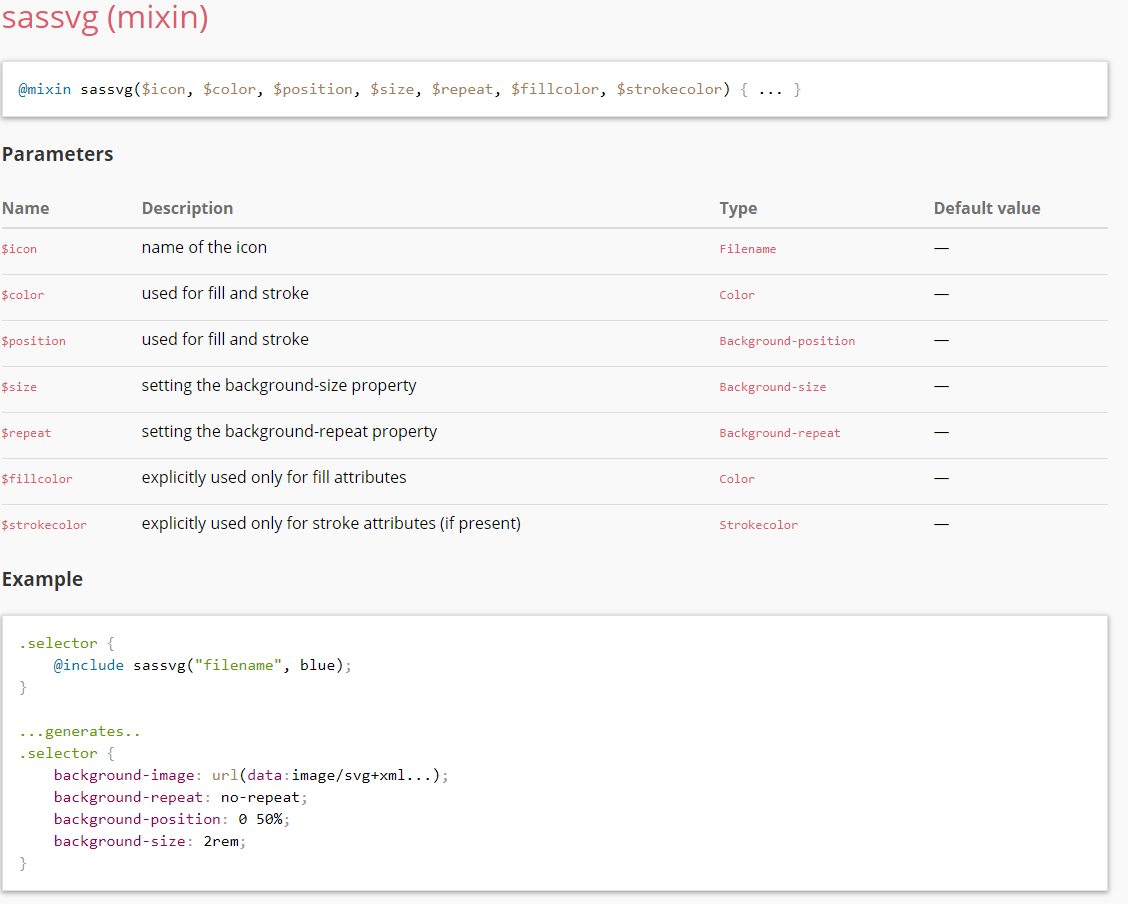The image size is (1128, 904).
Task: Select the '$icon' parameter name cell
Action: (x=19, y=249)
